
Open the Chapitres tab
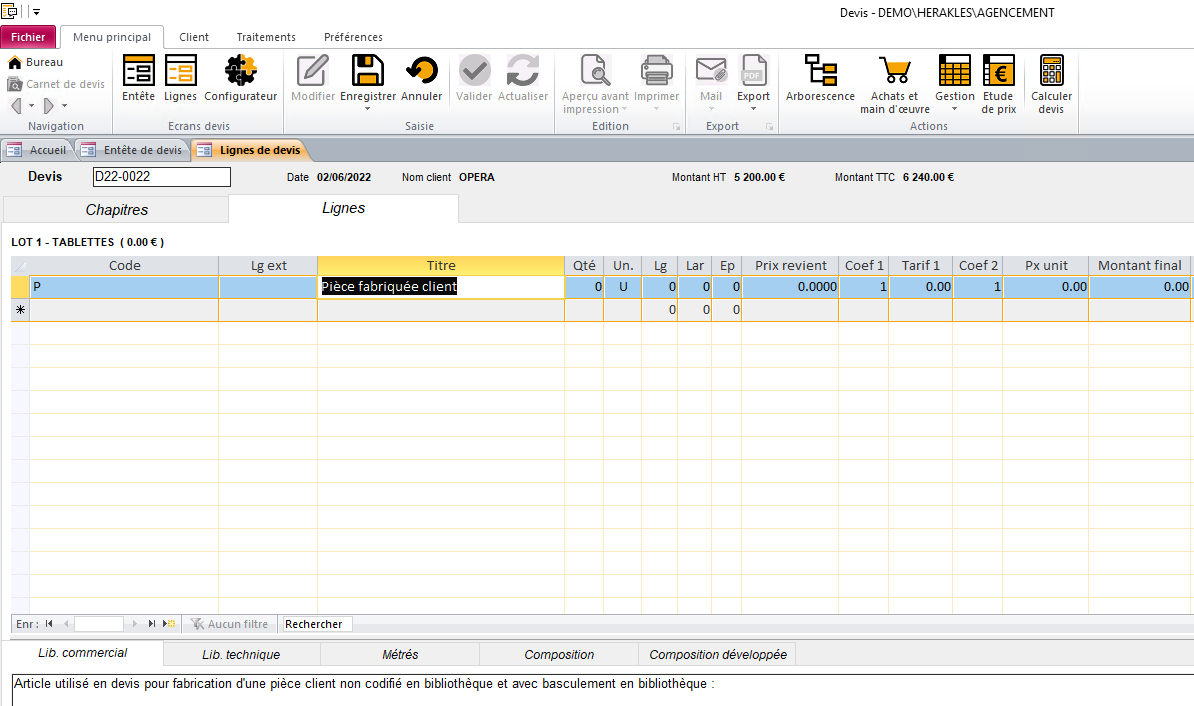pos(117,210)
